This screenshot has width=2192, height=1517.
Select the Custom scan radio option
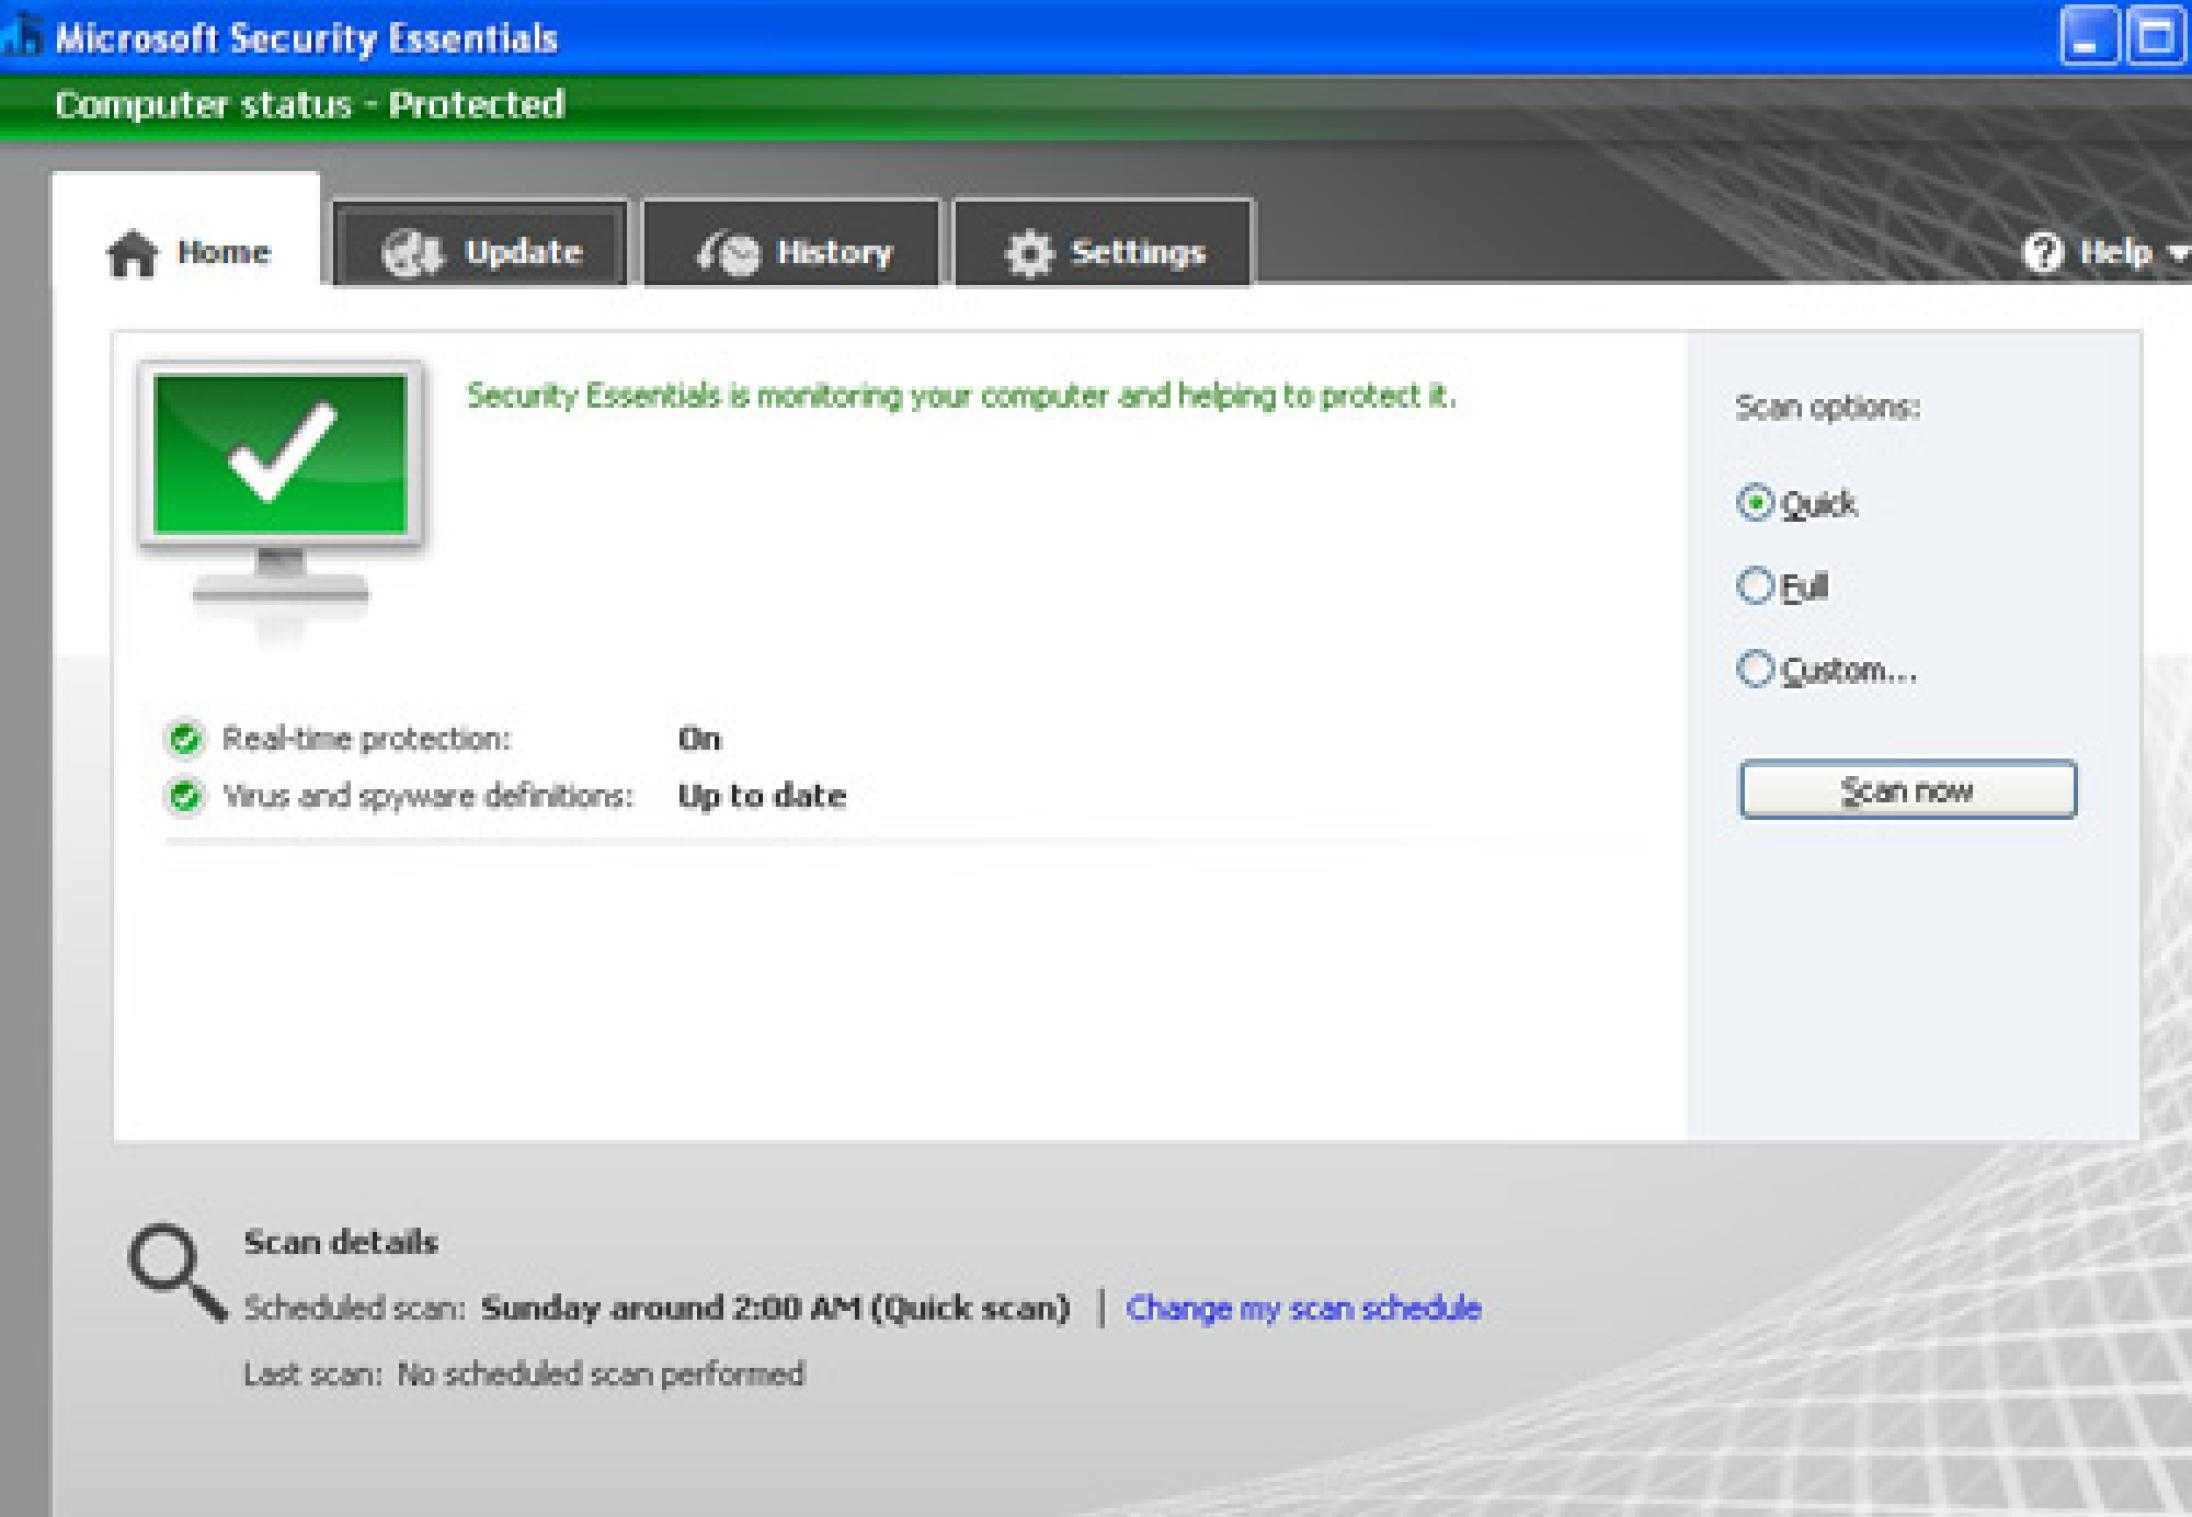[1755, 669]
